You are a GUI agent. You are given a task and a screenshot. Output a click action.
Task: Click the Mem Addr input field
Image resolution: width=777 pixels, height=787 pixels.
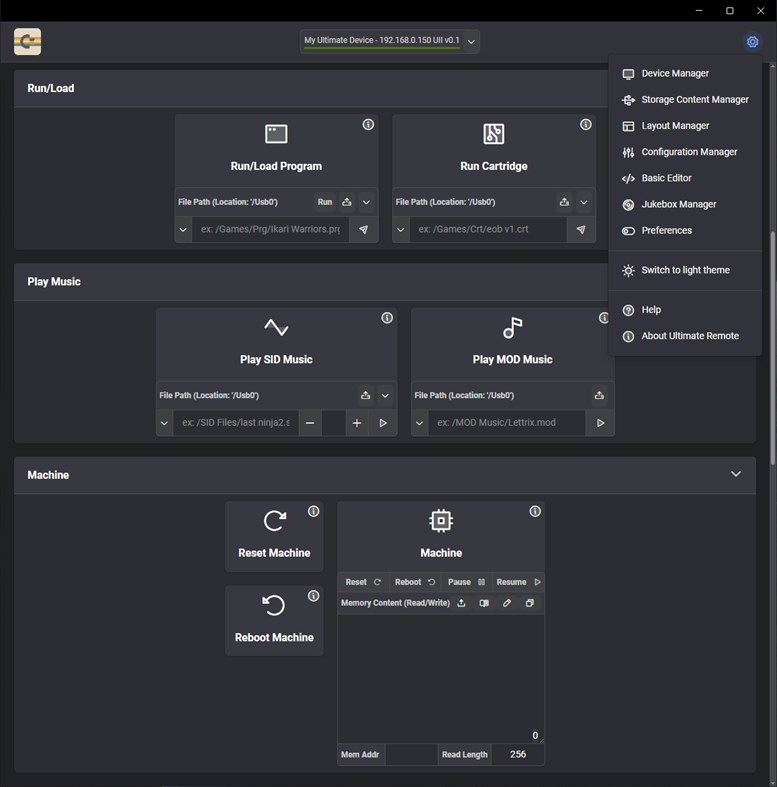[x=411, y=754]
